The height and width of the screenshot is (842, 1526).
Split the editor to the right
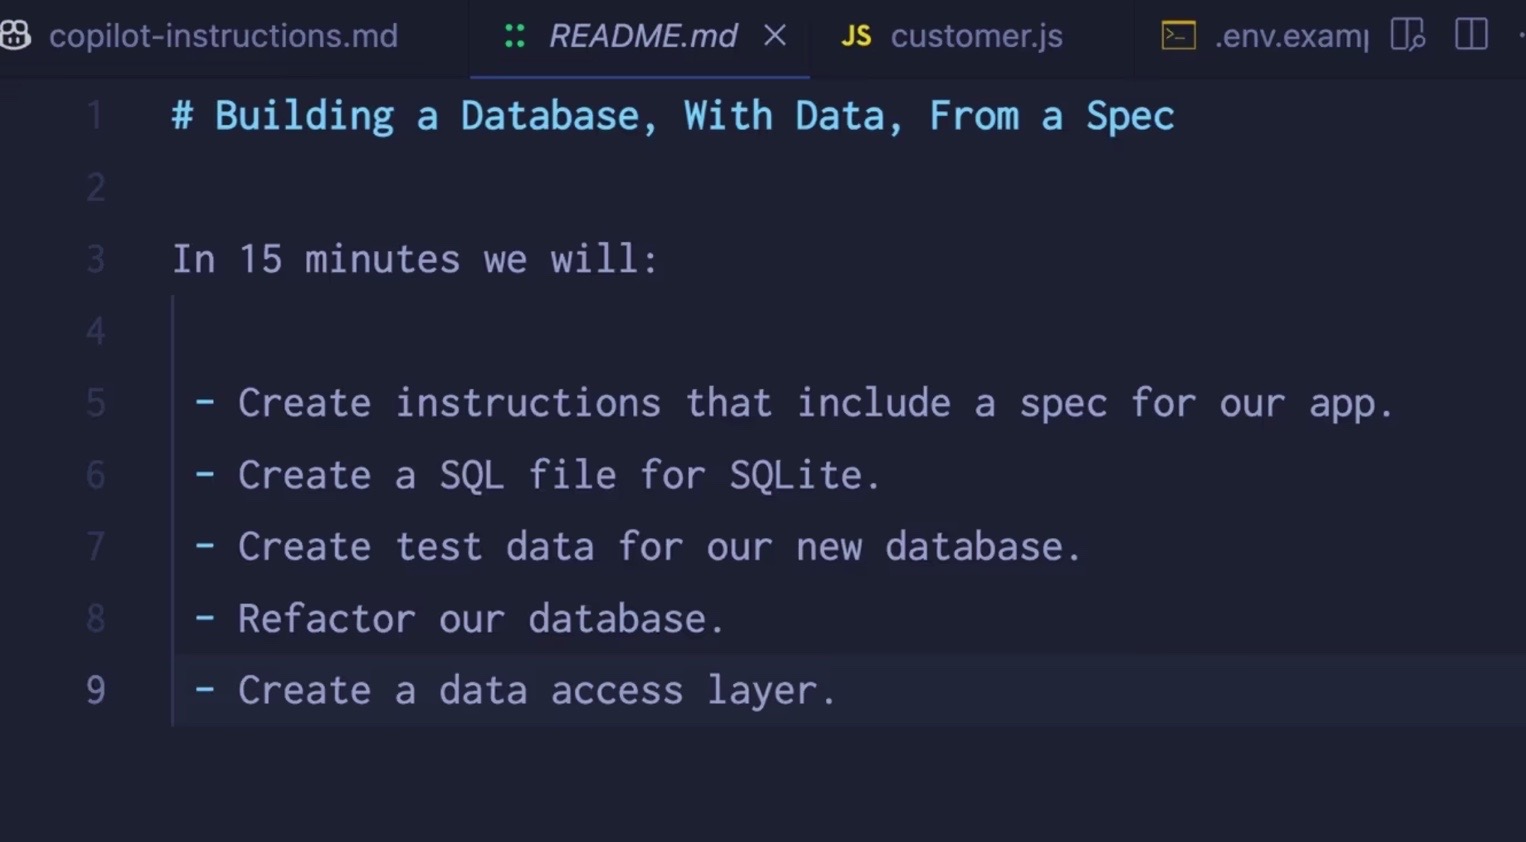pos(1471,35)
